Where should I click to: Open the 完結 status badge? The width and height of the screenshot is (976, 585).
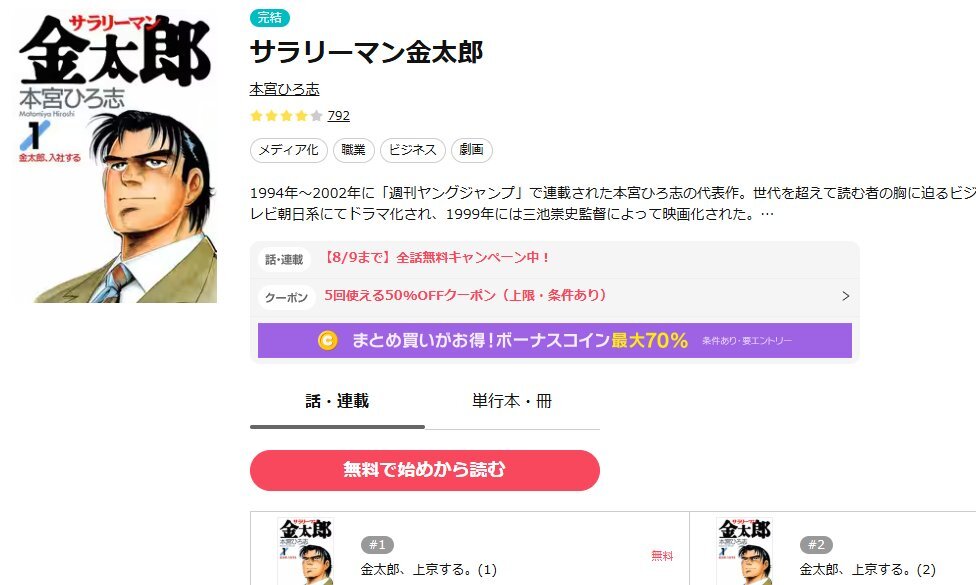(x=270, y=17)
